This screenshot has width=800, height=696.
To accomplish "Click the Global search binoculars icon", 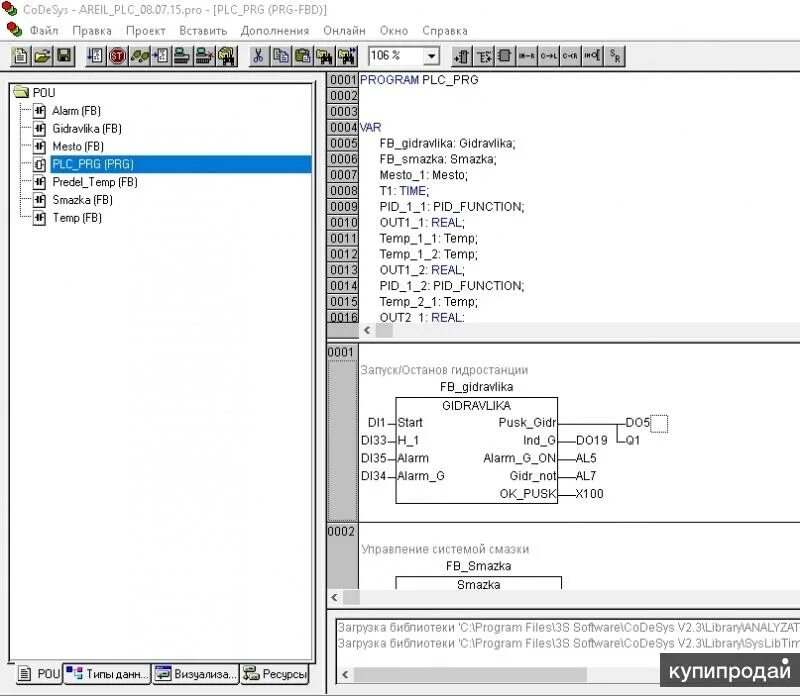I will pyautogui.click(x=227, y=56).
